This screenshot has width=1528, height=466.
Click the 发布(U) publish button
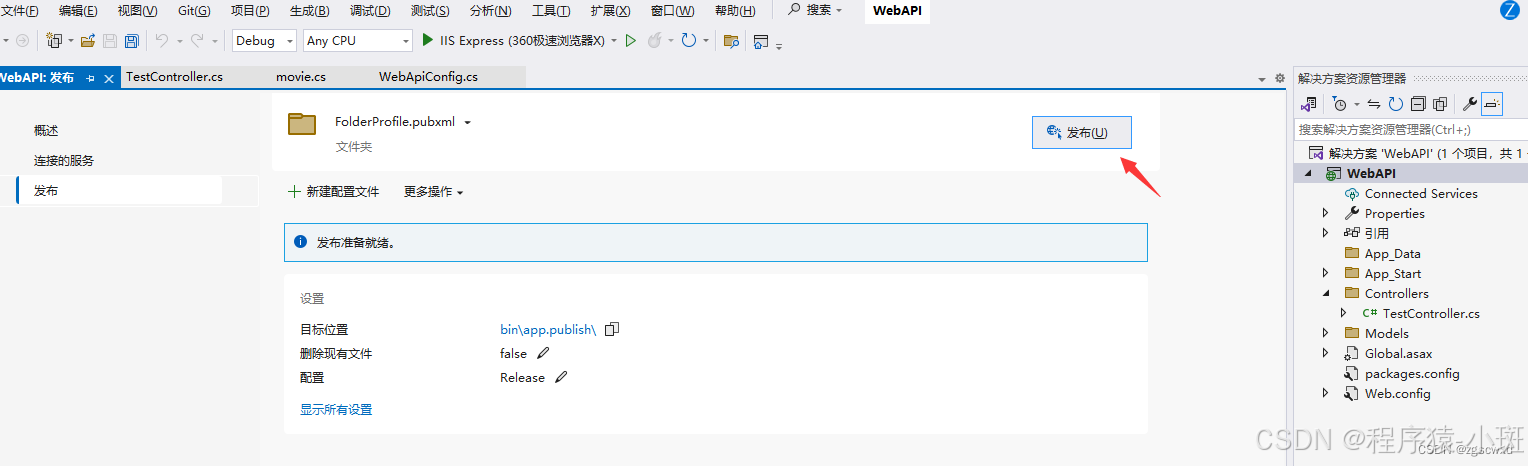pos(1082,132)
